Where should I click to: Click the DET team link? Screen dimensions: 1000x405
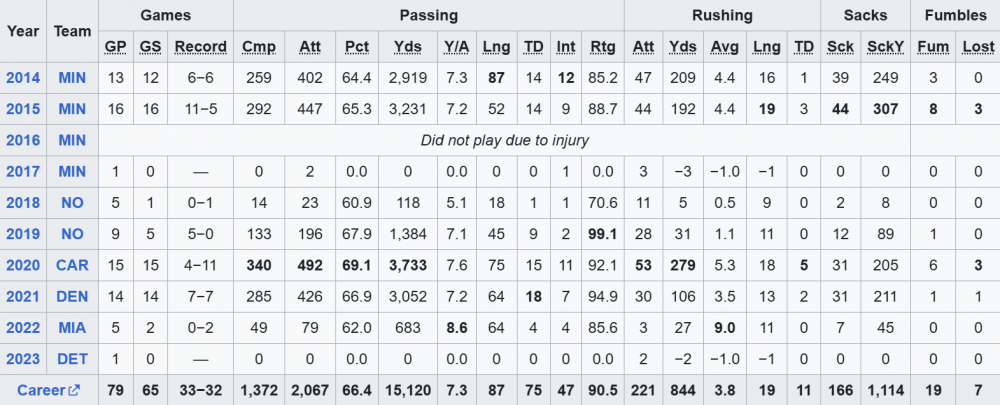click(72, 358)
